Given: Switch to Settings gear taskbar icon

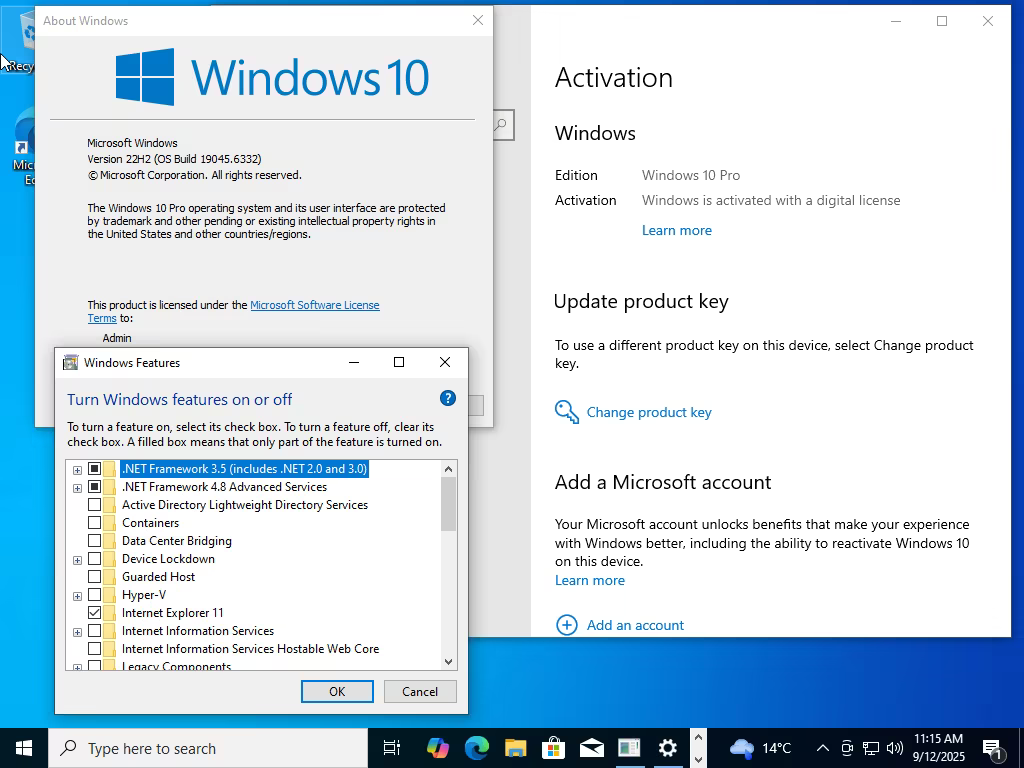Looking at the screenshot, I should click(667, 748).
